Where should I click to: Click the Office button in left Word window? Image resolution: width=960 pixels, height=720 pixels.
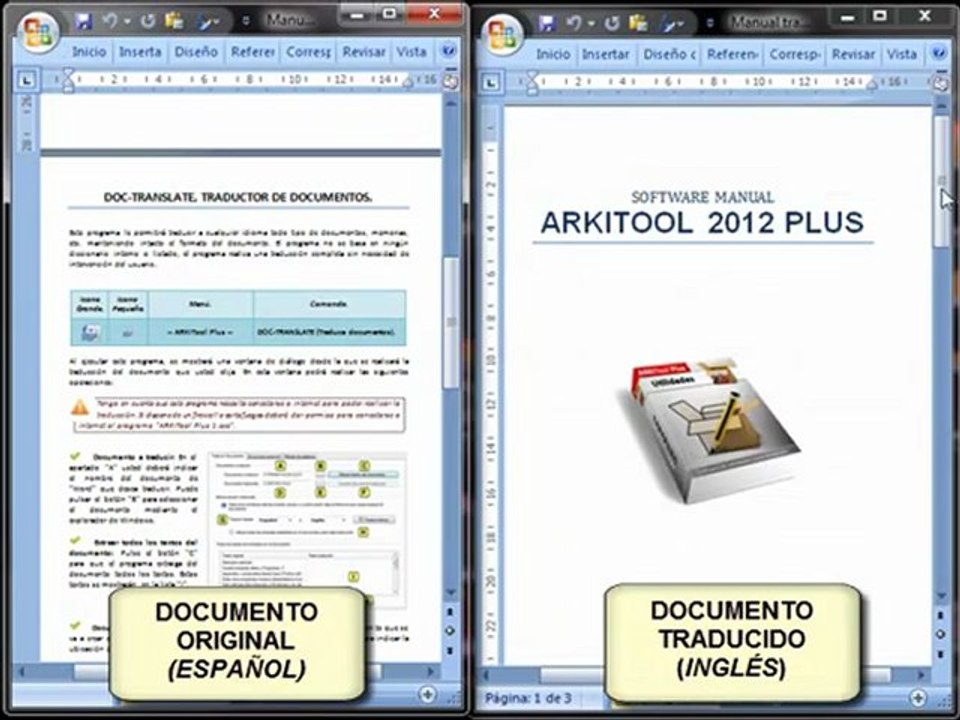point(37,32)
